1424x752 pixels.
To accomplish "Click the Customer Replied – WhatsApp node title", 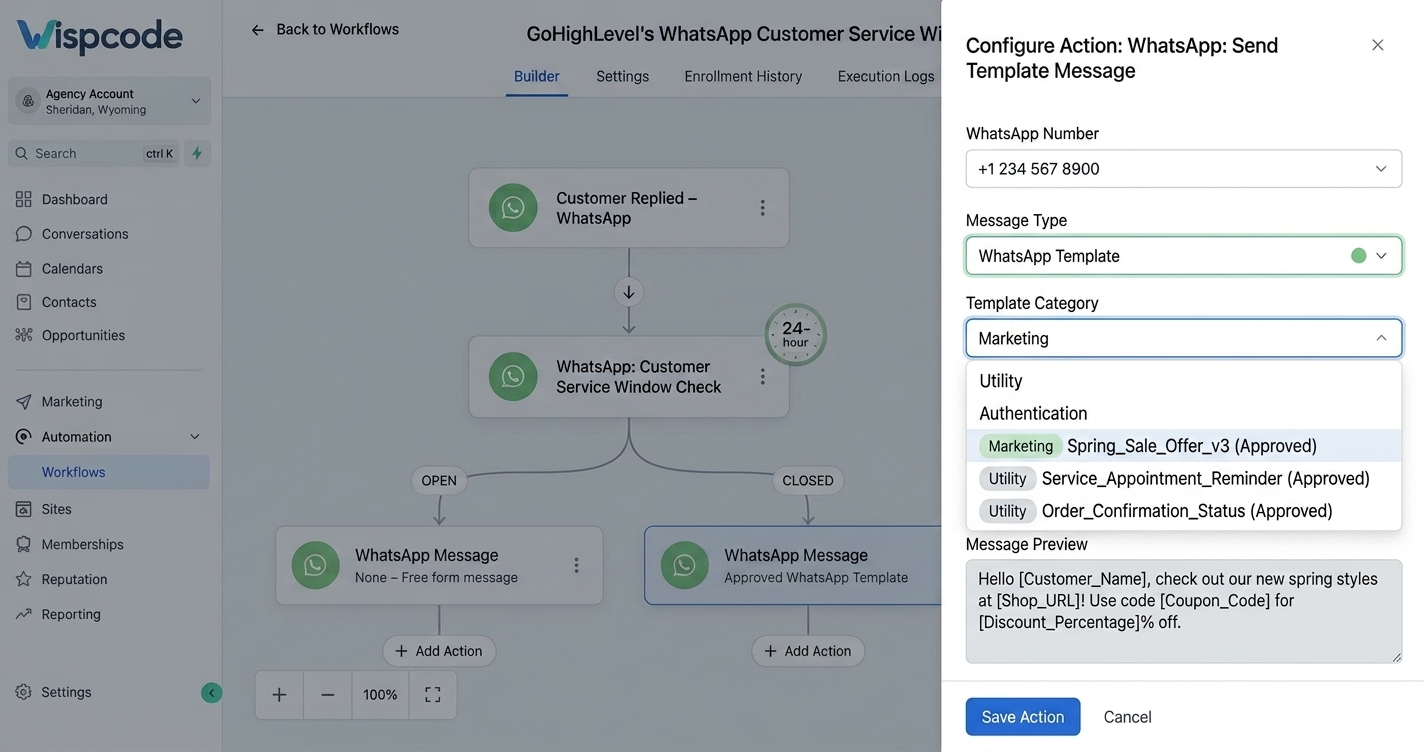I will [627, 208].
